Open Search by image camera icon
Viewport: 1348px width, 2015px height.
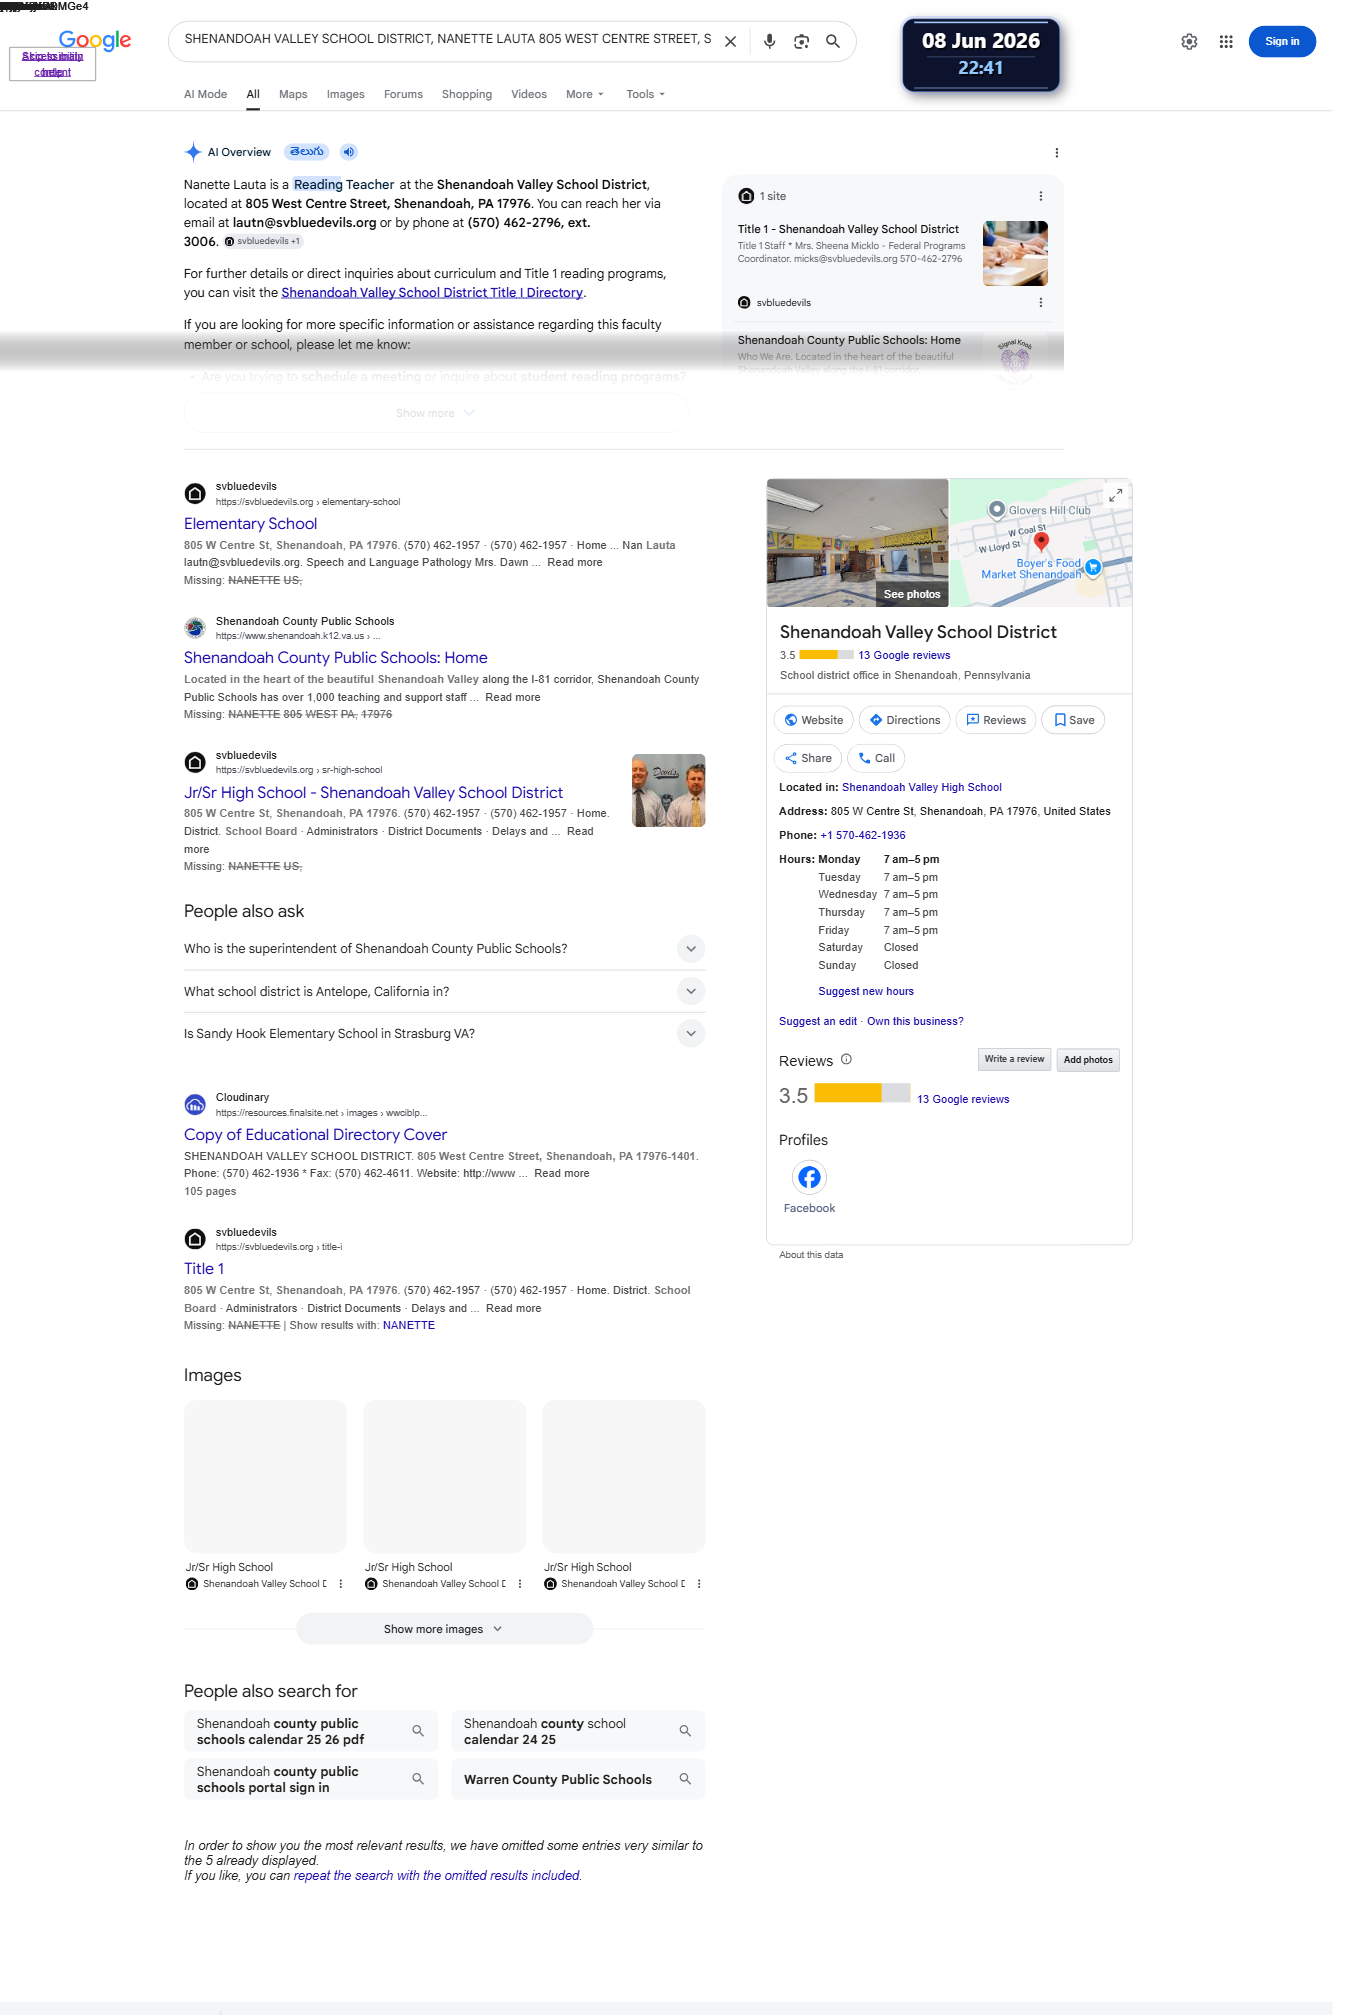click(x=801, y=42)
